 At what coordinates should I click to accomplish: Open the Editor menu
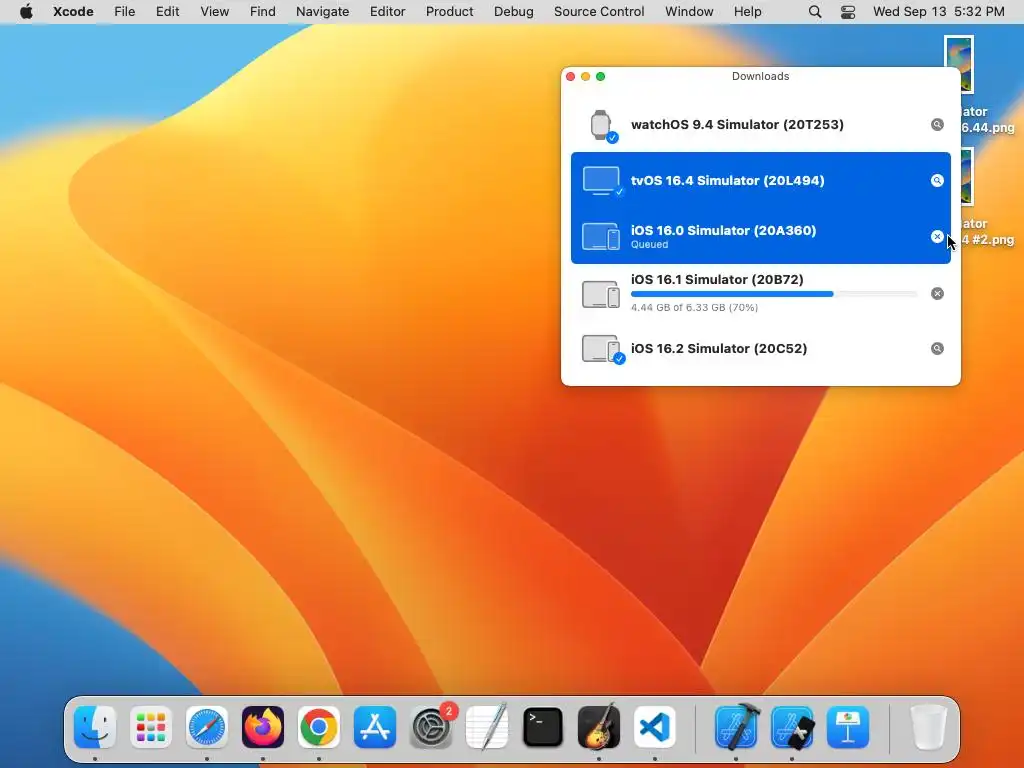pos(387,12)
